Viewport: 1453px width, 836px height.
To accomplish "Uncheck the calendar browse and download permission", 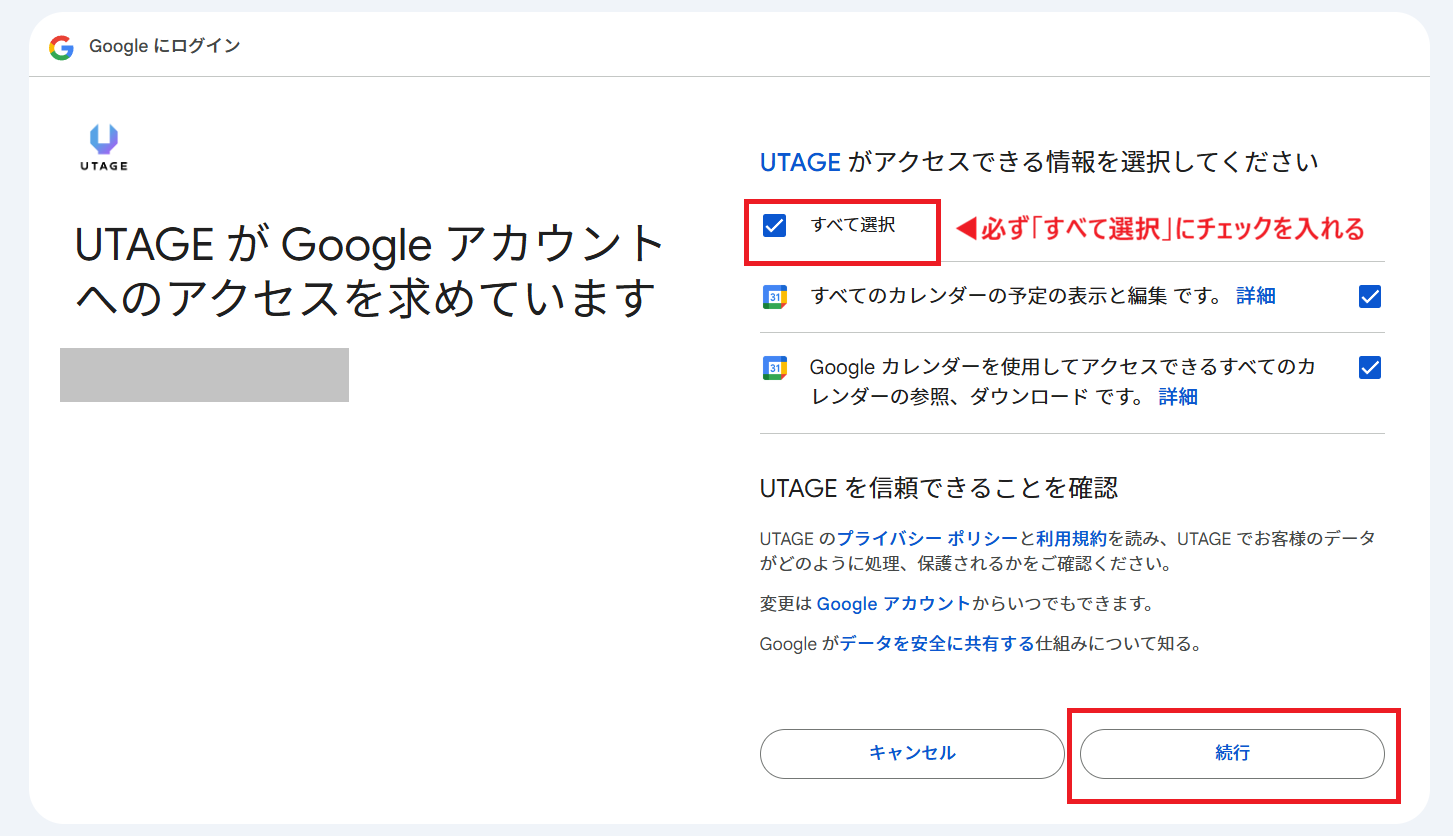I will click(1370, 368).
